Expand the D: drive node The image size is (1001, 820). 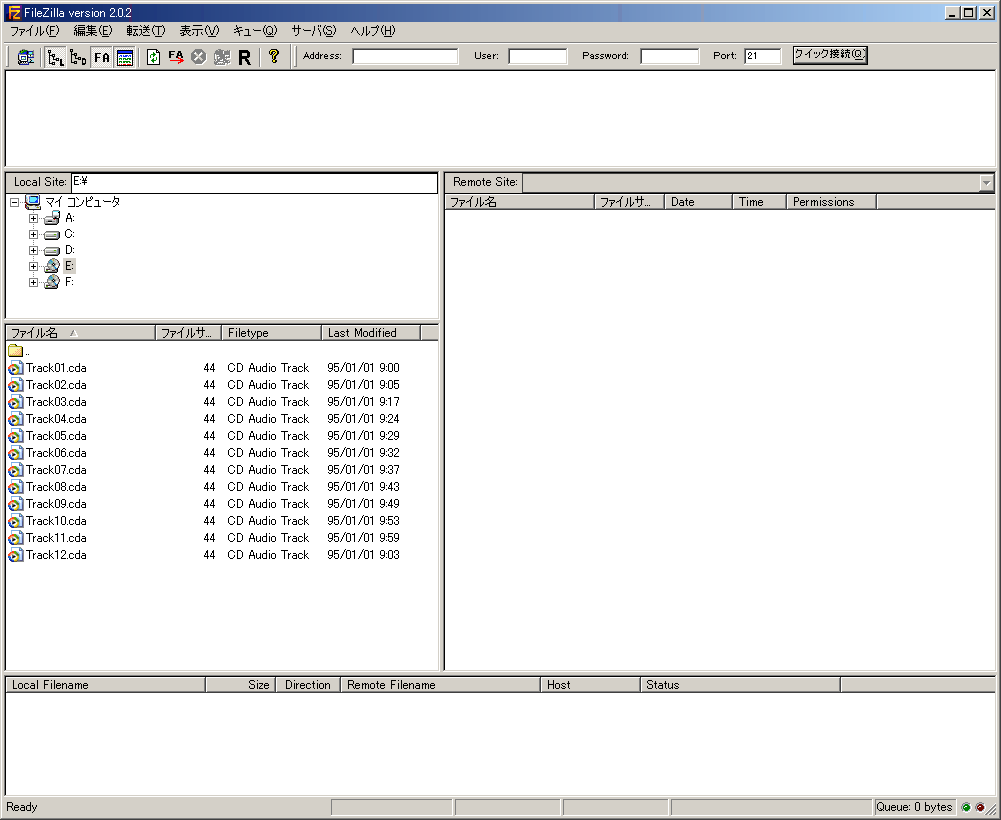[33, 250]
